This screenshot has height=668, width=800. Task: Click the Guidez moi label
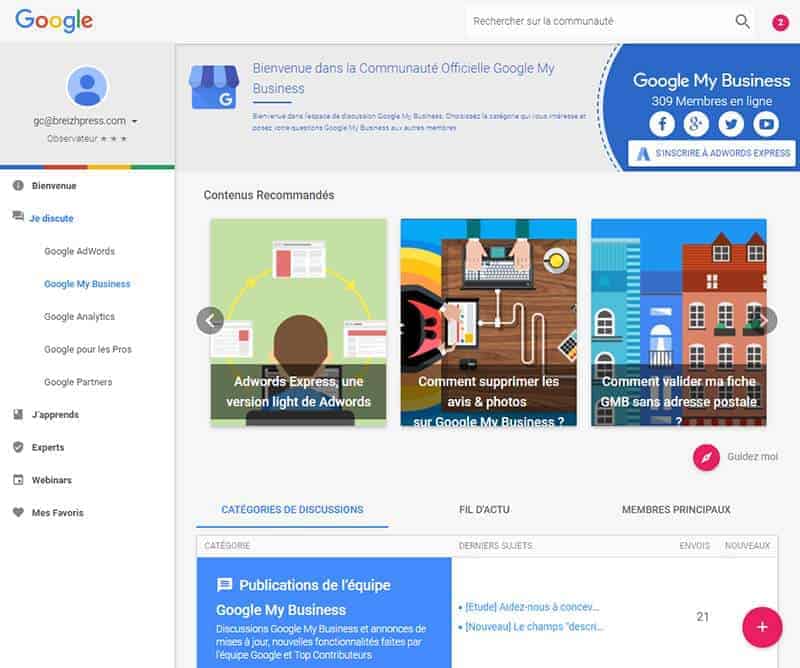pos(753,457)
